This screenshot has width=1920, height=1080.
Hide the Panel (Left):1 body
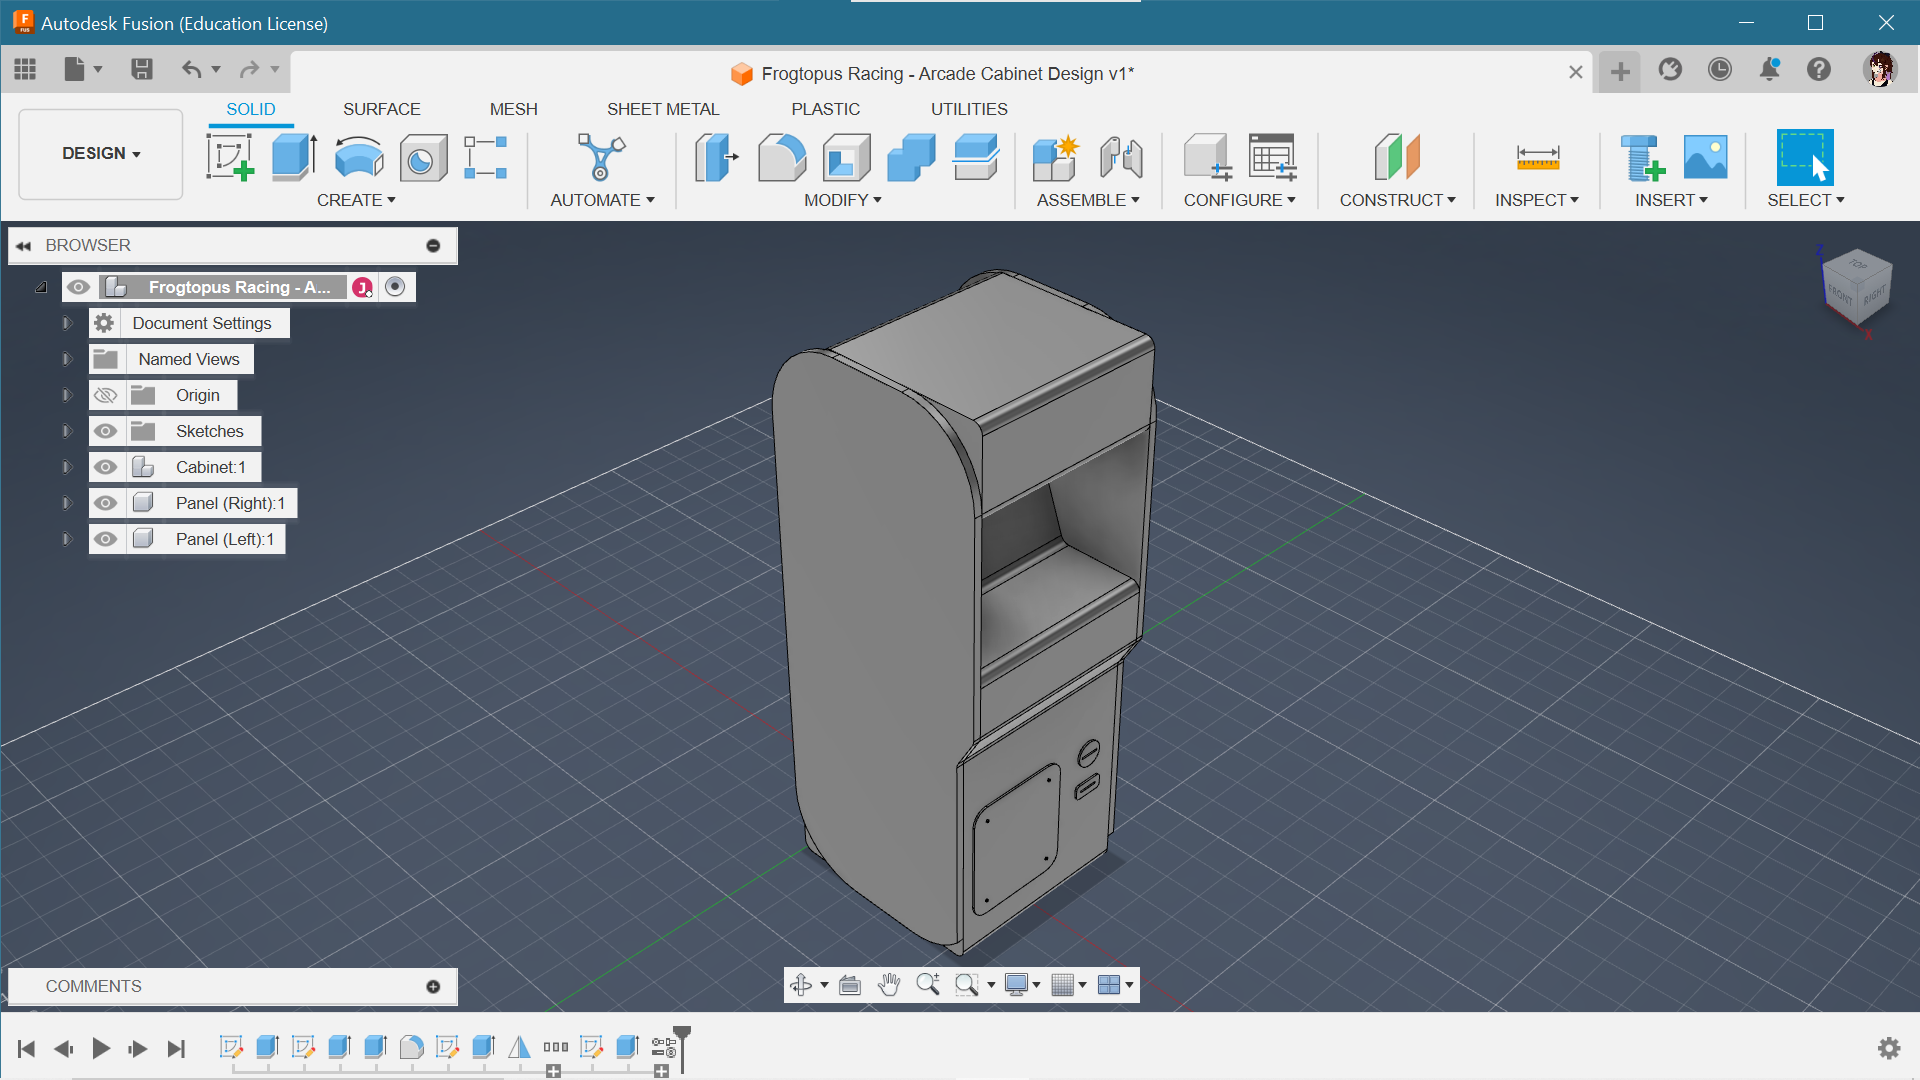[105, 539]
